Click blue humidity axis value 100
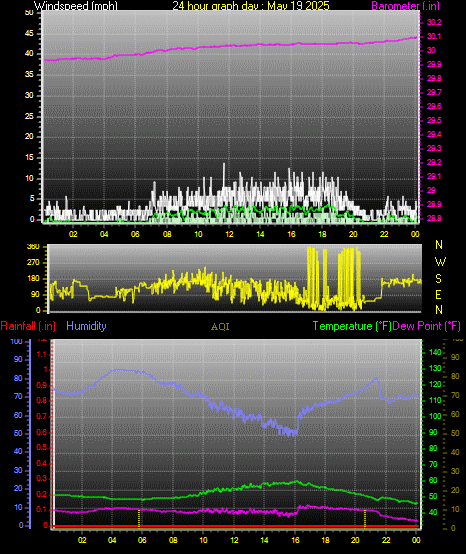 pos(17,342)
